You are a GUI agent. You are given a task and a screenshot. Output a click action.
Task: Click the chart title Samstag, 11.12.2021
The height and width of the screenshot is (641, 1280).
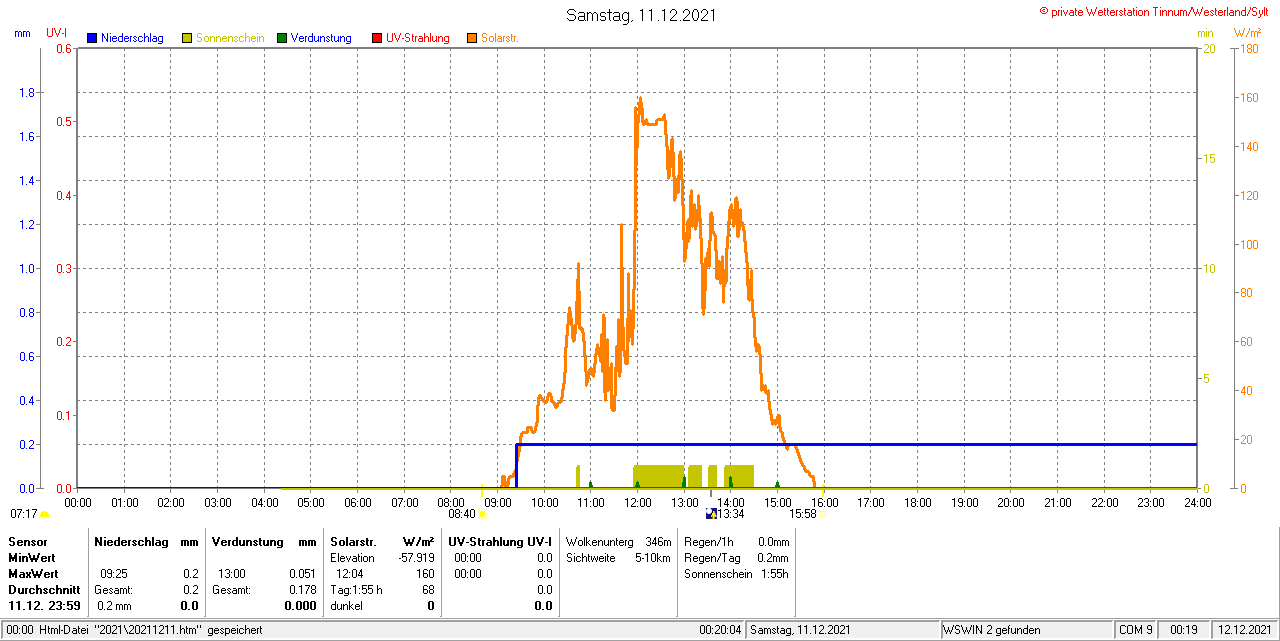(x=641, y=15)
